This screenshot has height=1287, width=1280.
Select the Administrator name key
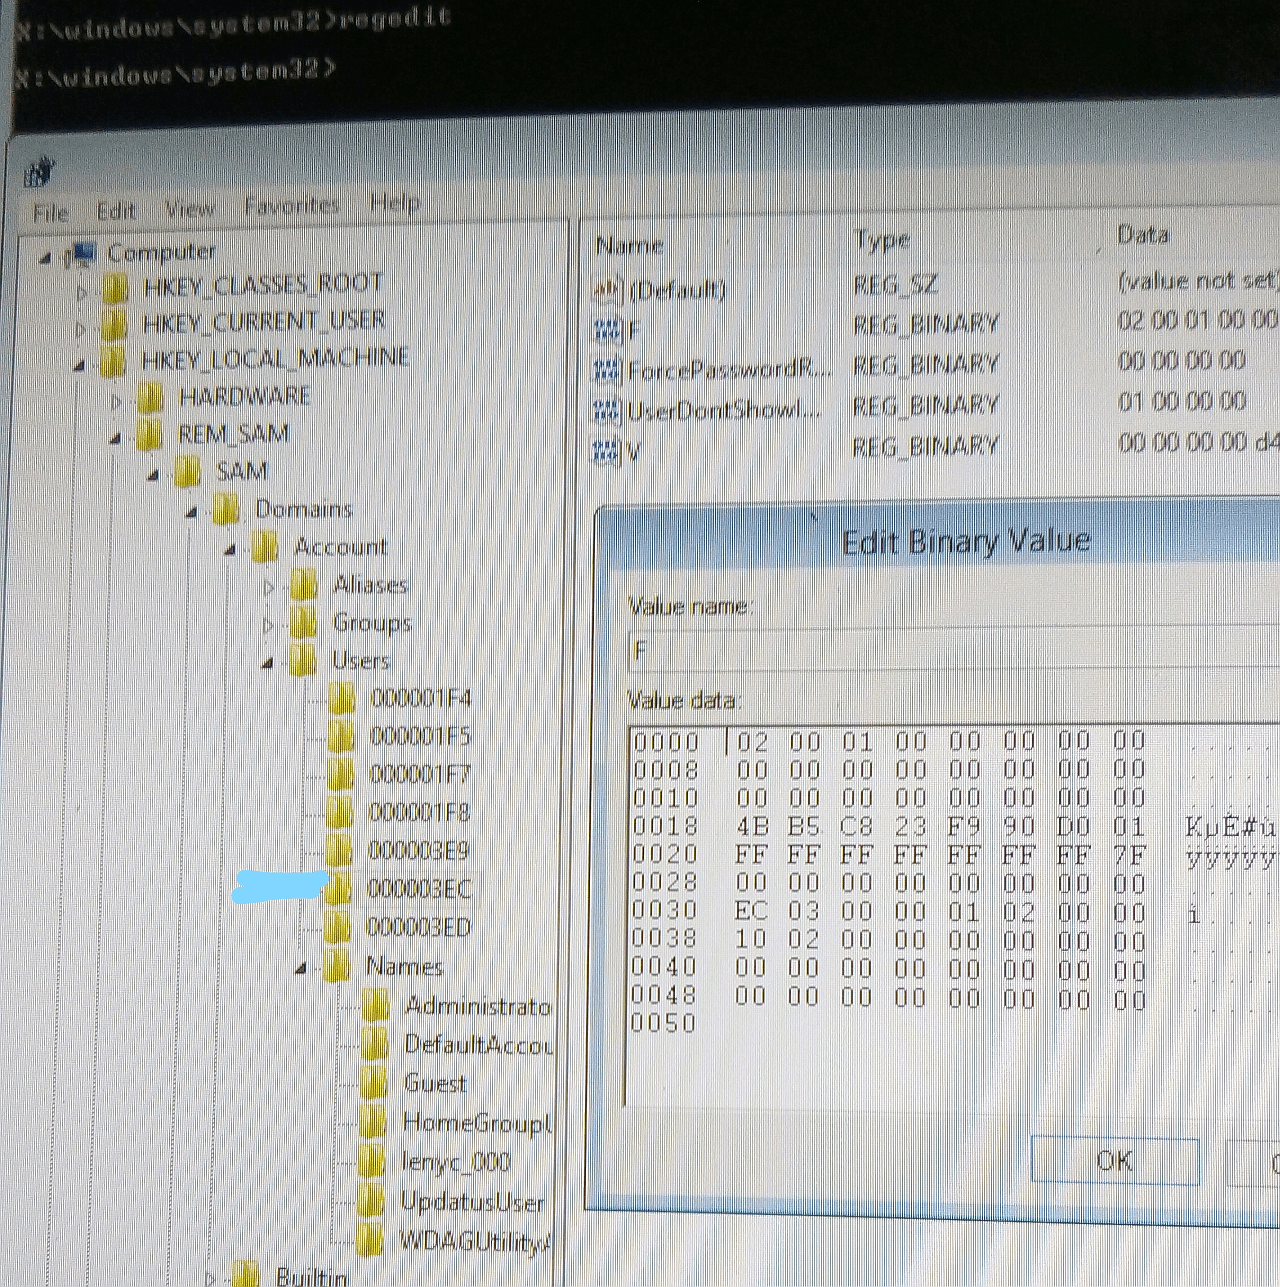478,1006
